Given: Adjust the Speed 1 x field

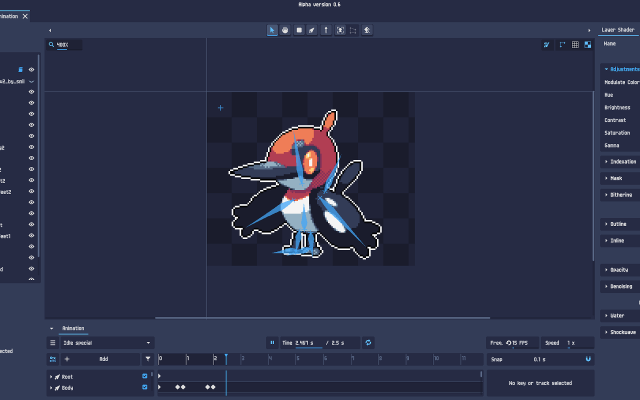Looking at the screenshot, I should coord(567,343).
